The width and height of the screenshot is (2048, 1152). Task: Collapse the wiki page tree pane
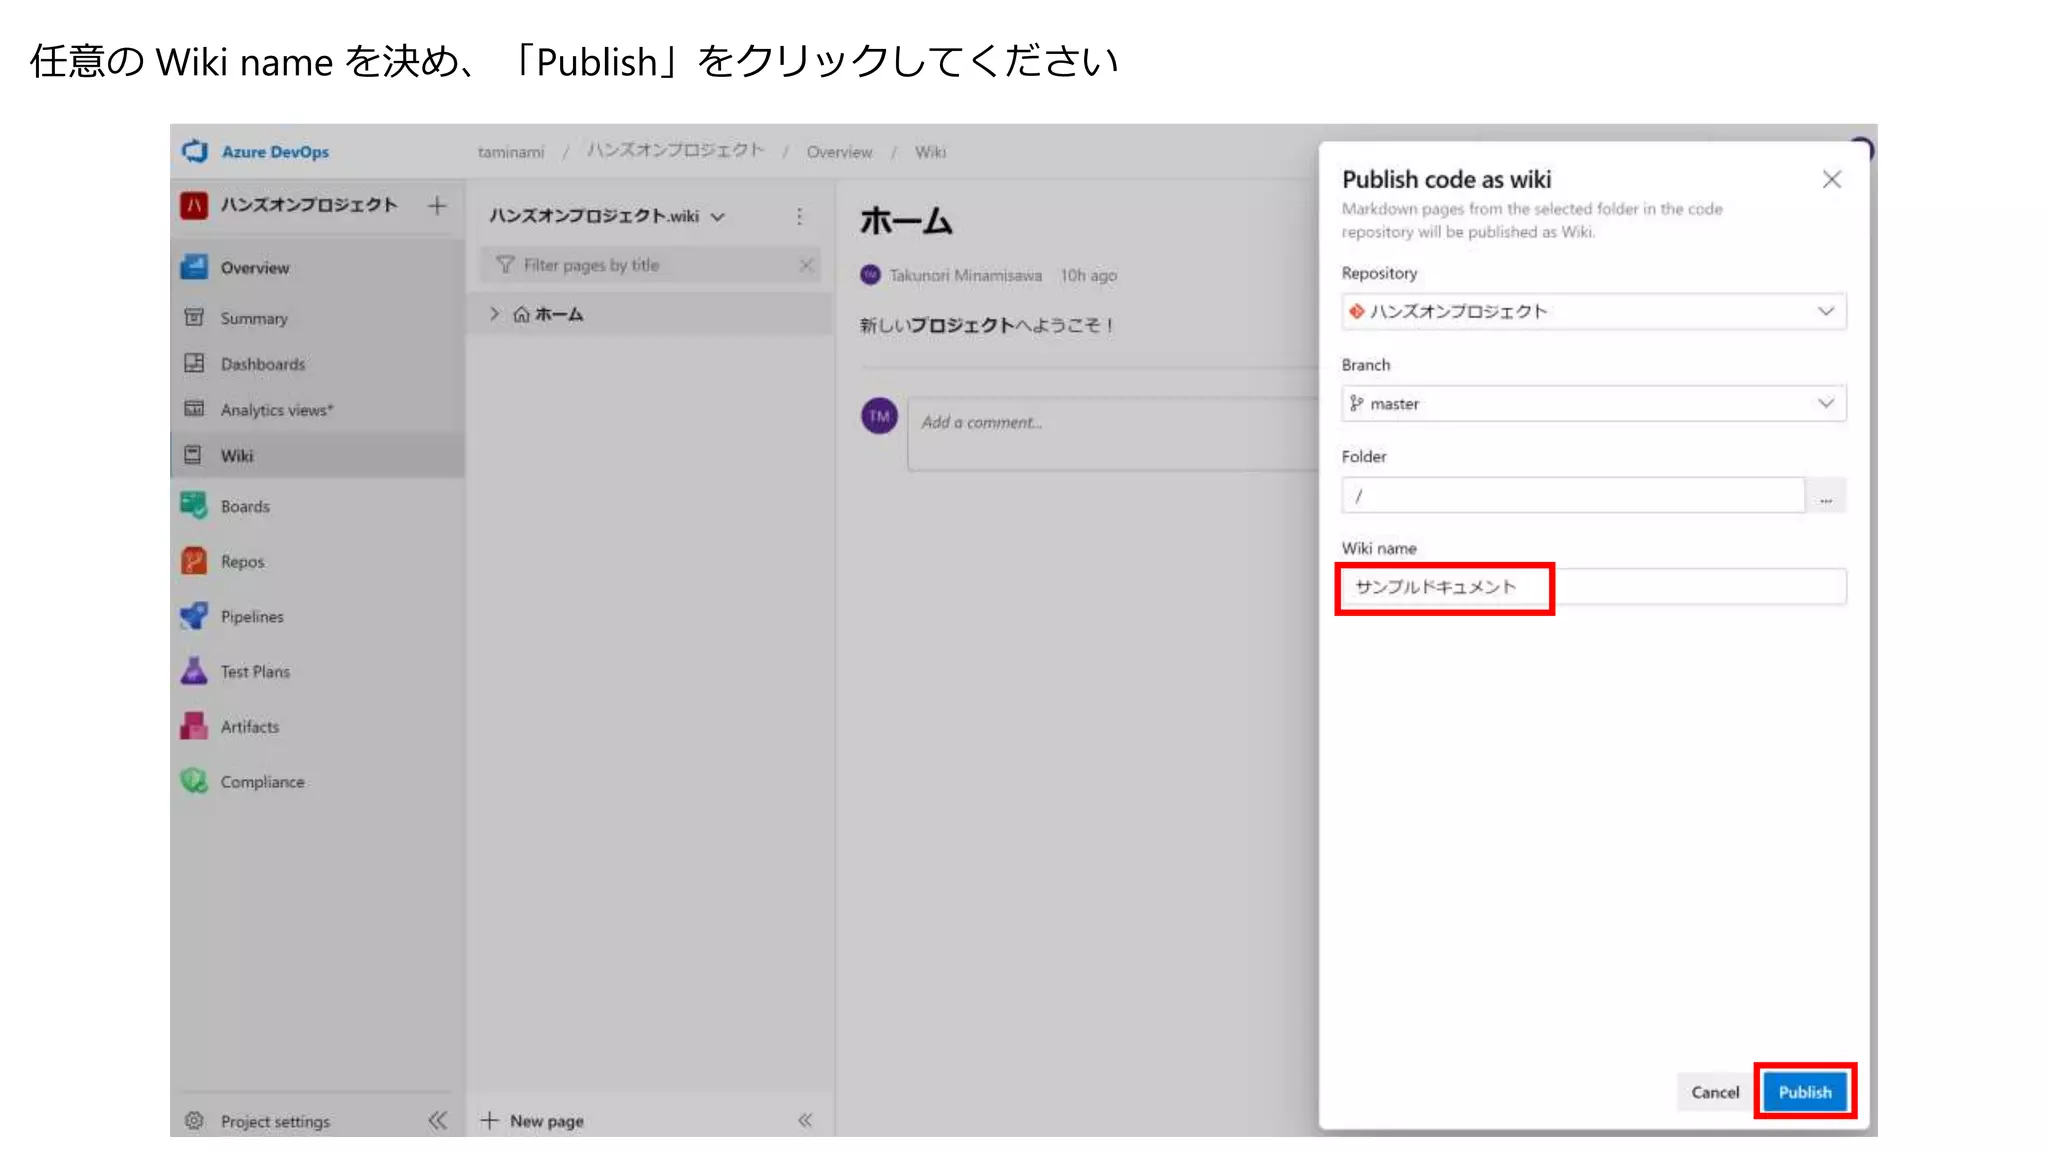[x=805, y=1120]
